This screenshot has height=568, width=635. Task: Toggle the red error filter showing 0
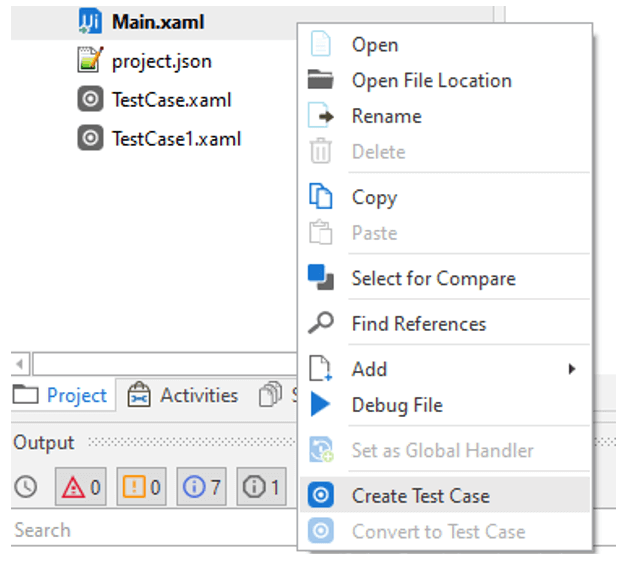82,488
